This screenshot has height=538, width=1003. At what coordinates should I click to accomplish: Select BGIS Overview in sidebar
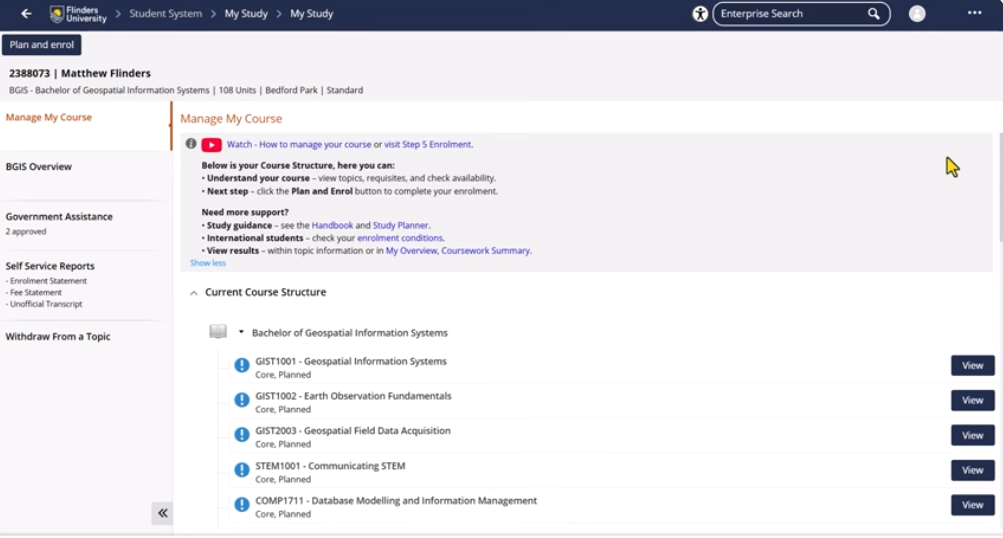pos(39,167)
